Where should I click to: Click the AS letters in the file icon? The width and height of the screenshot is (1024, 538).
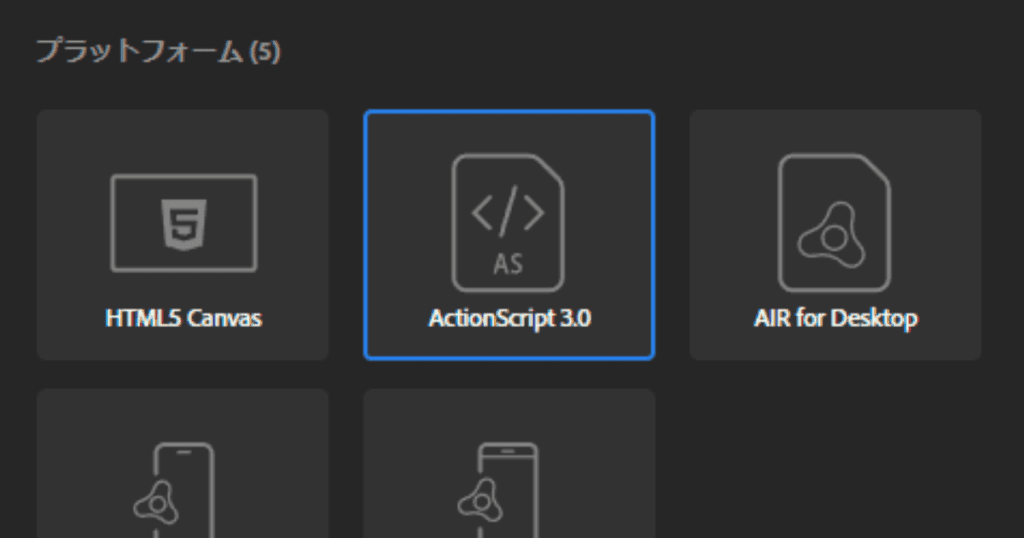[x=508, y=265]
